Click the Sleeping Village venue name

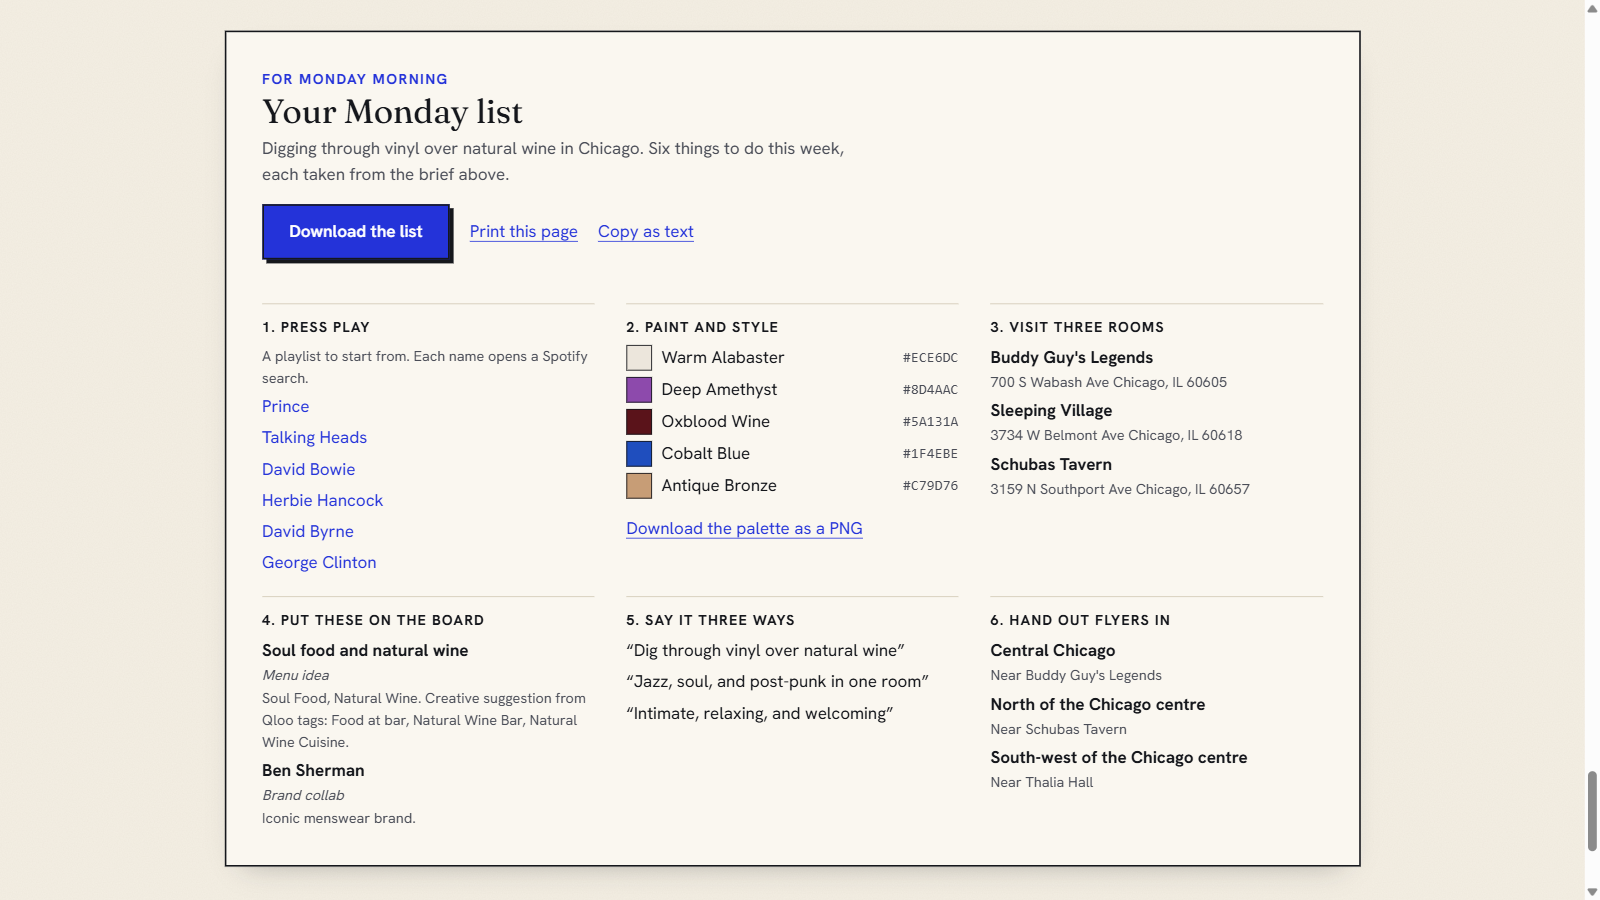pos(1051,410)
